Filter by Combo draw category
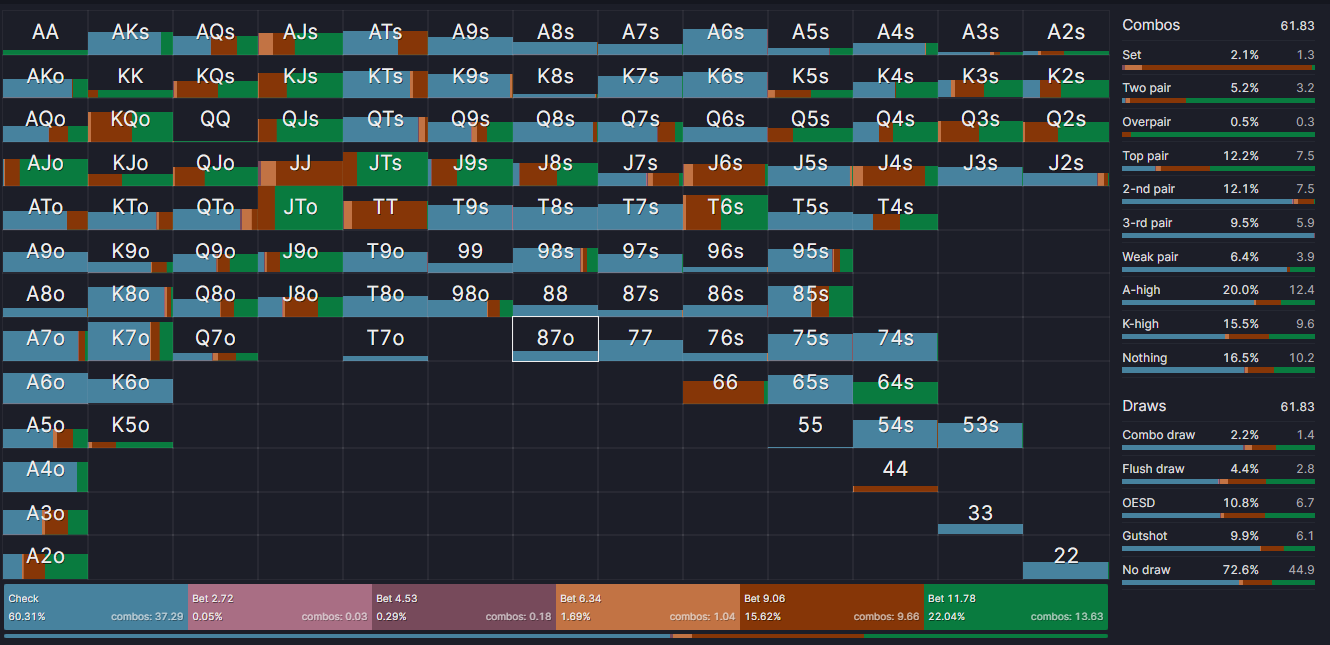The height and width of the screenshot is (645, 1330). click(x=1180, y=434)
